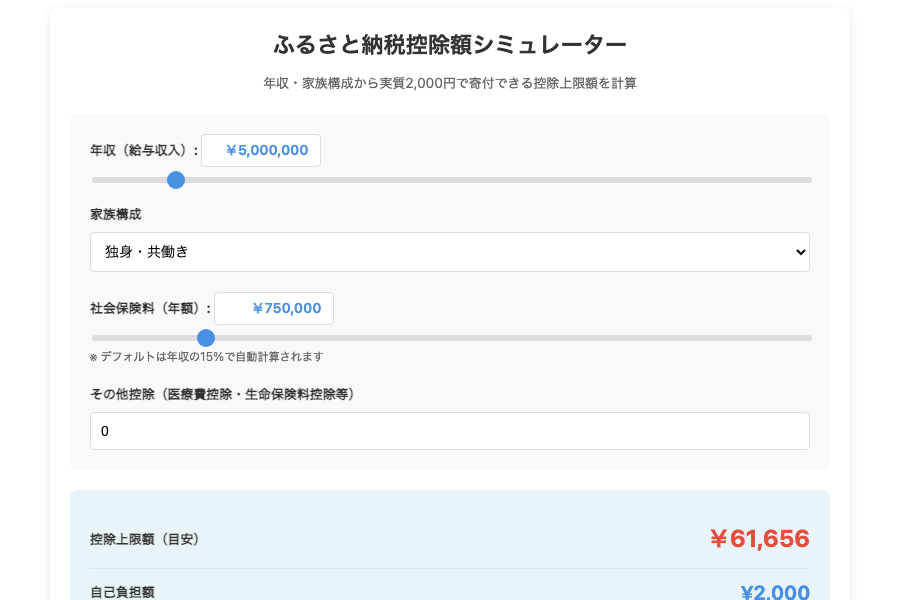Click the social insurance ¥750,000 input field
Screen dimensions: 900x600
274,308
